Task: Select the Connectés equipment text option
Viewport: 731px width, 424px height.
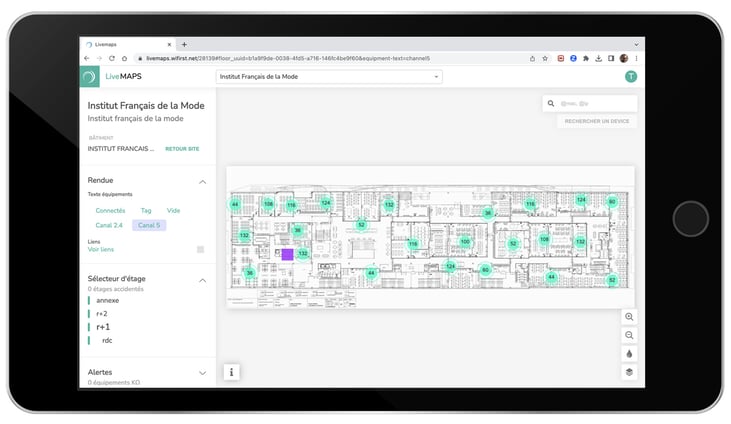Action: coord(110,211)
